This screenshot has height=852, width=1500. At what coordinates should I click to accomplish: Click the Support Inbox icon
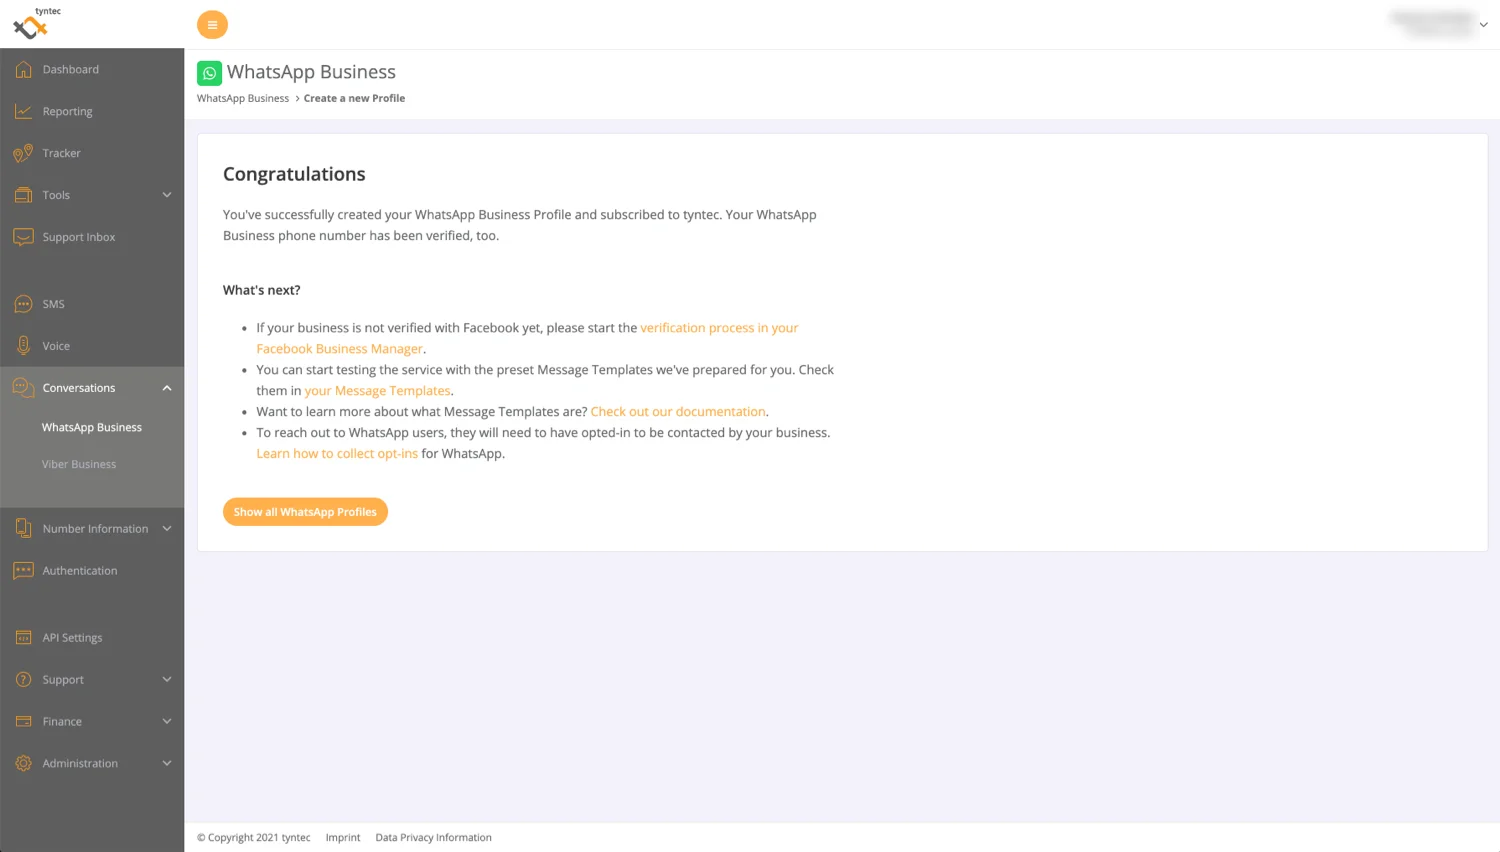point(23,237)
